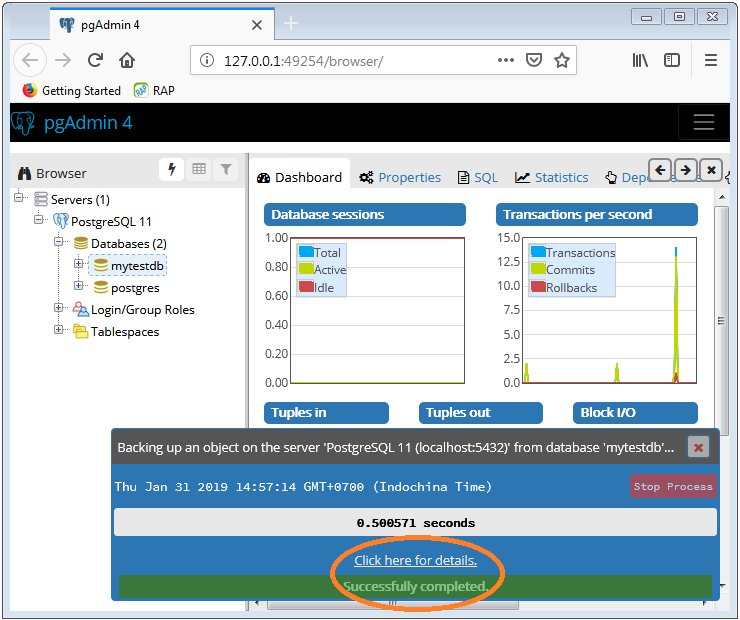
Task: Click the Database sessions header
Action: point(365,215)
